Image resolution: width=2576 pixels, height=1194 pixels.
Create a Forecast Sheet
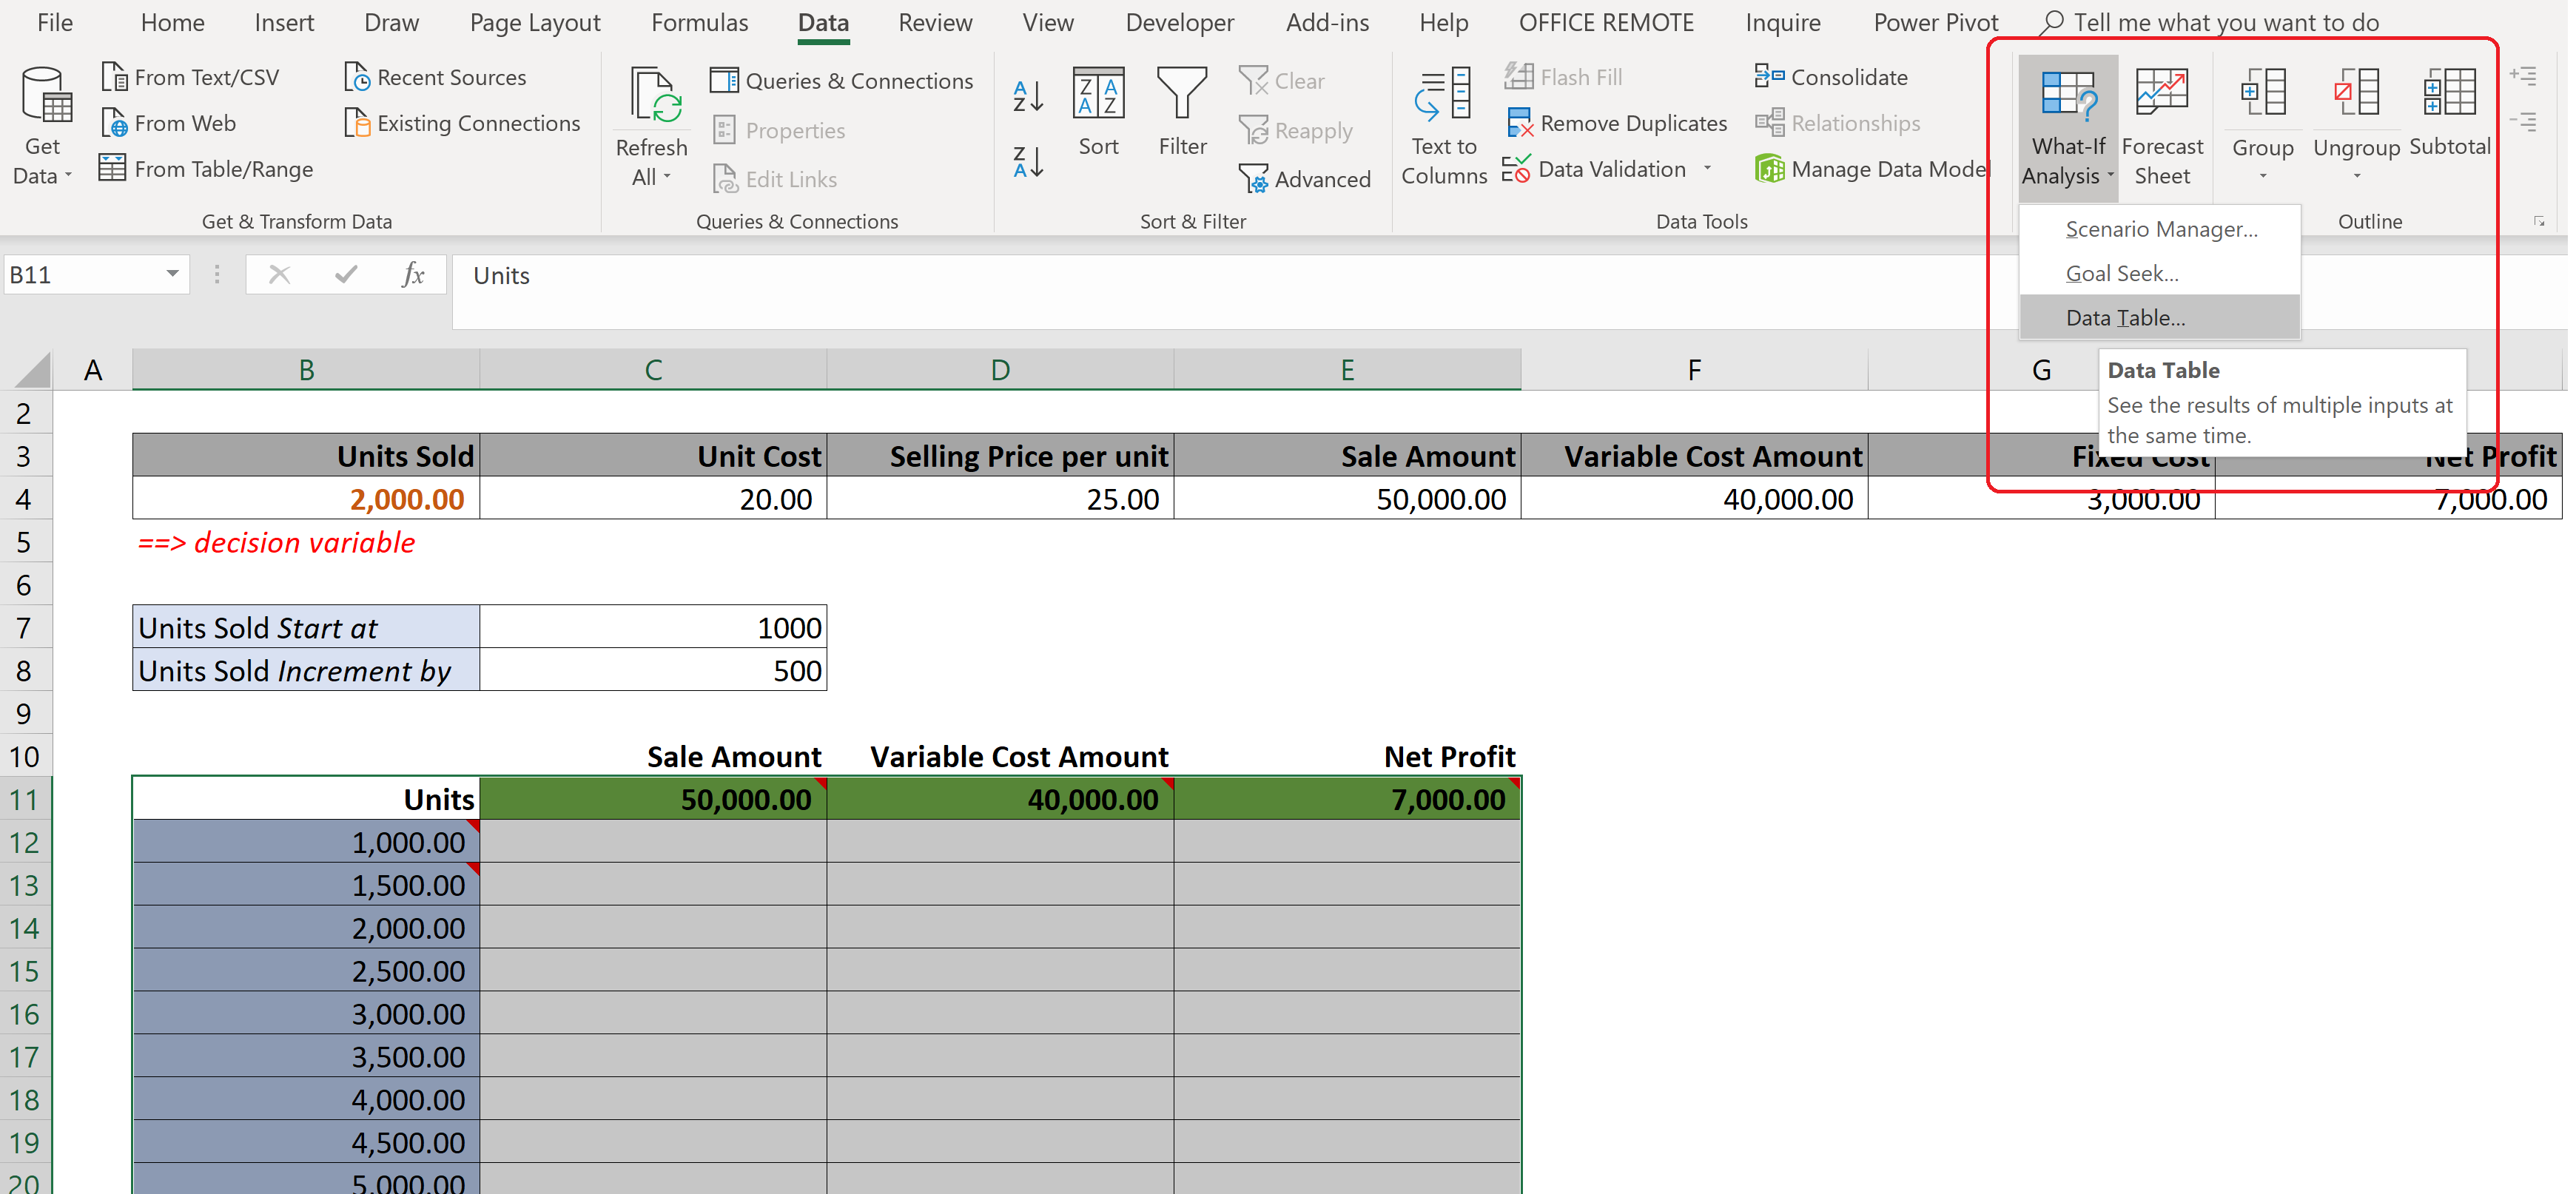tap(2162, 125)
